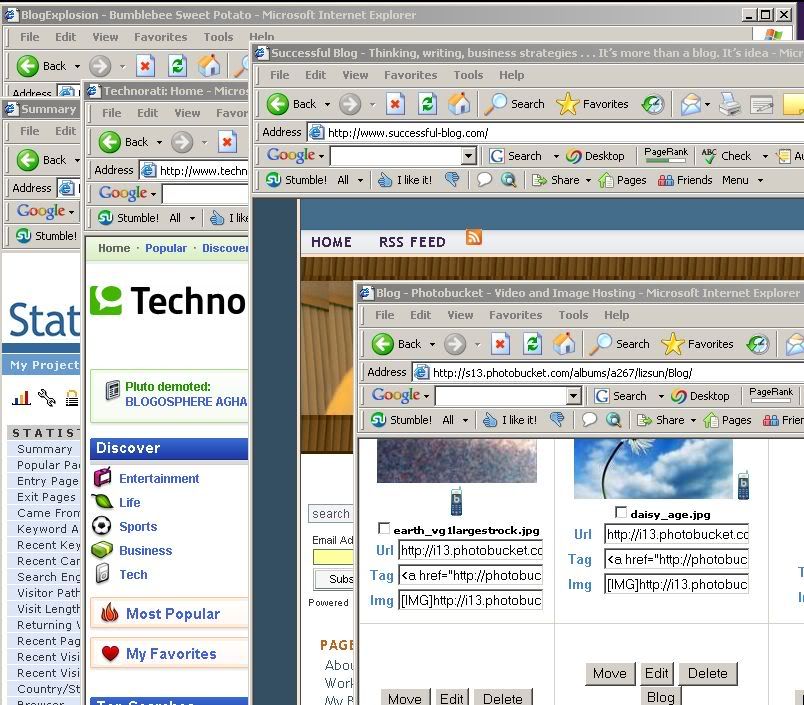Expand the Check dropdown arrow in Successful Blog
804x705 pixels.
(765, 156)
